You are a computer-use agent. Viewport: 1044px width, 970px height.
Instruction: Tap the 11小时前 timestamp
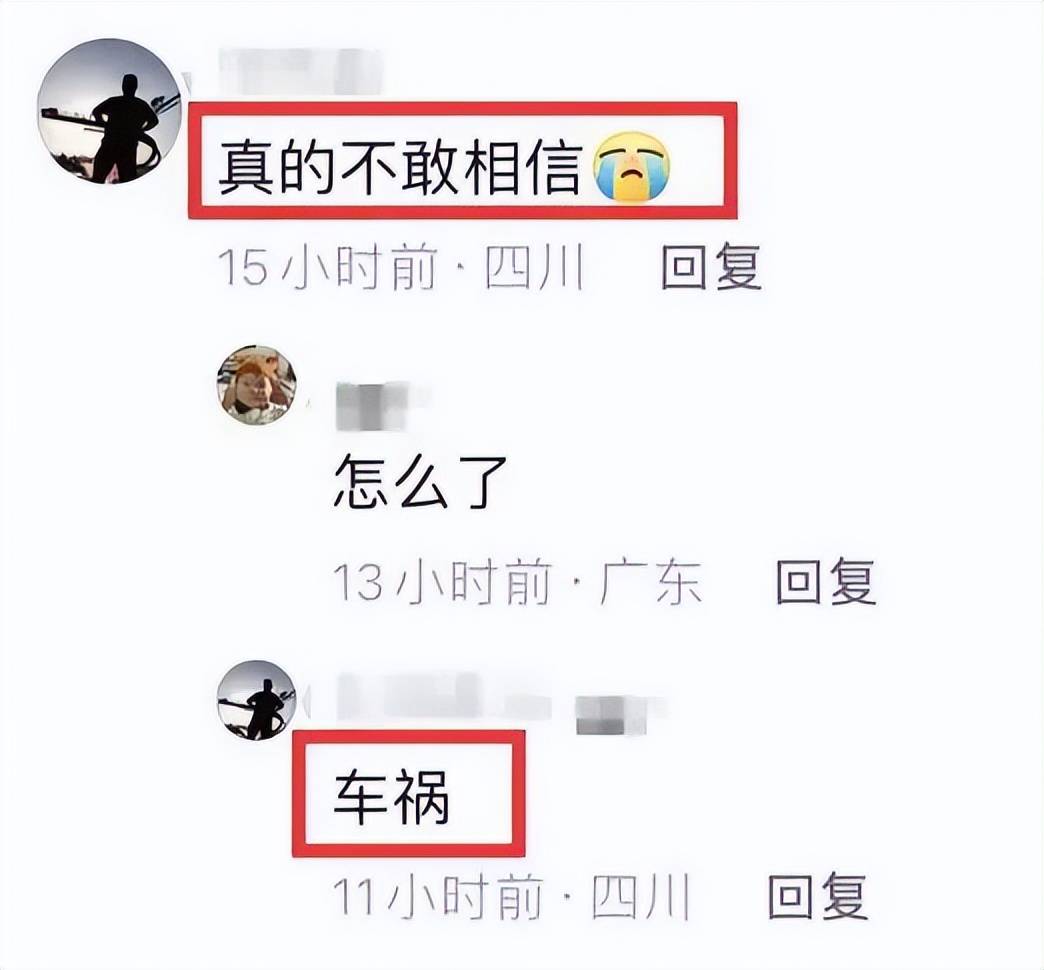pyautogui.click(x=438, y=897)
